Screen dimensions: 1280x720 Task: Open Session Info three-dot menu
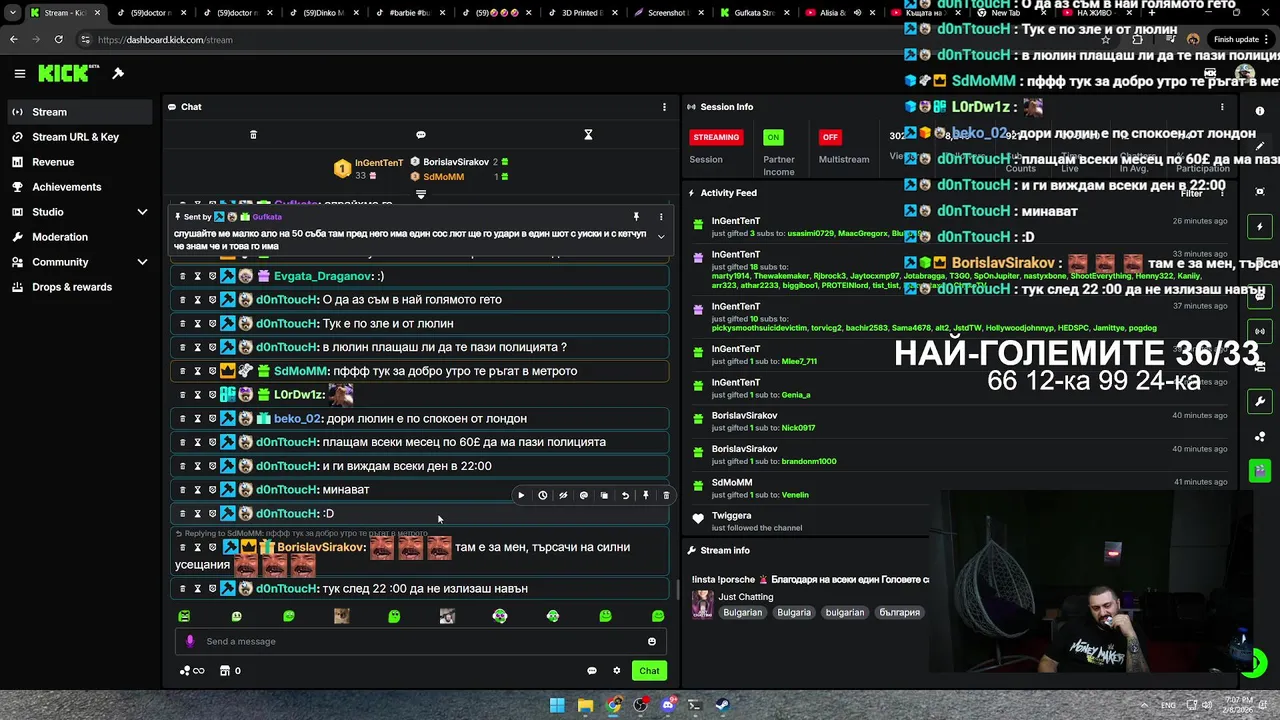click(1222, 107)
